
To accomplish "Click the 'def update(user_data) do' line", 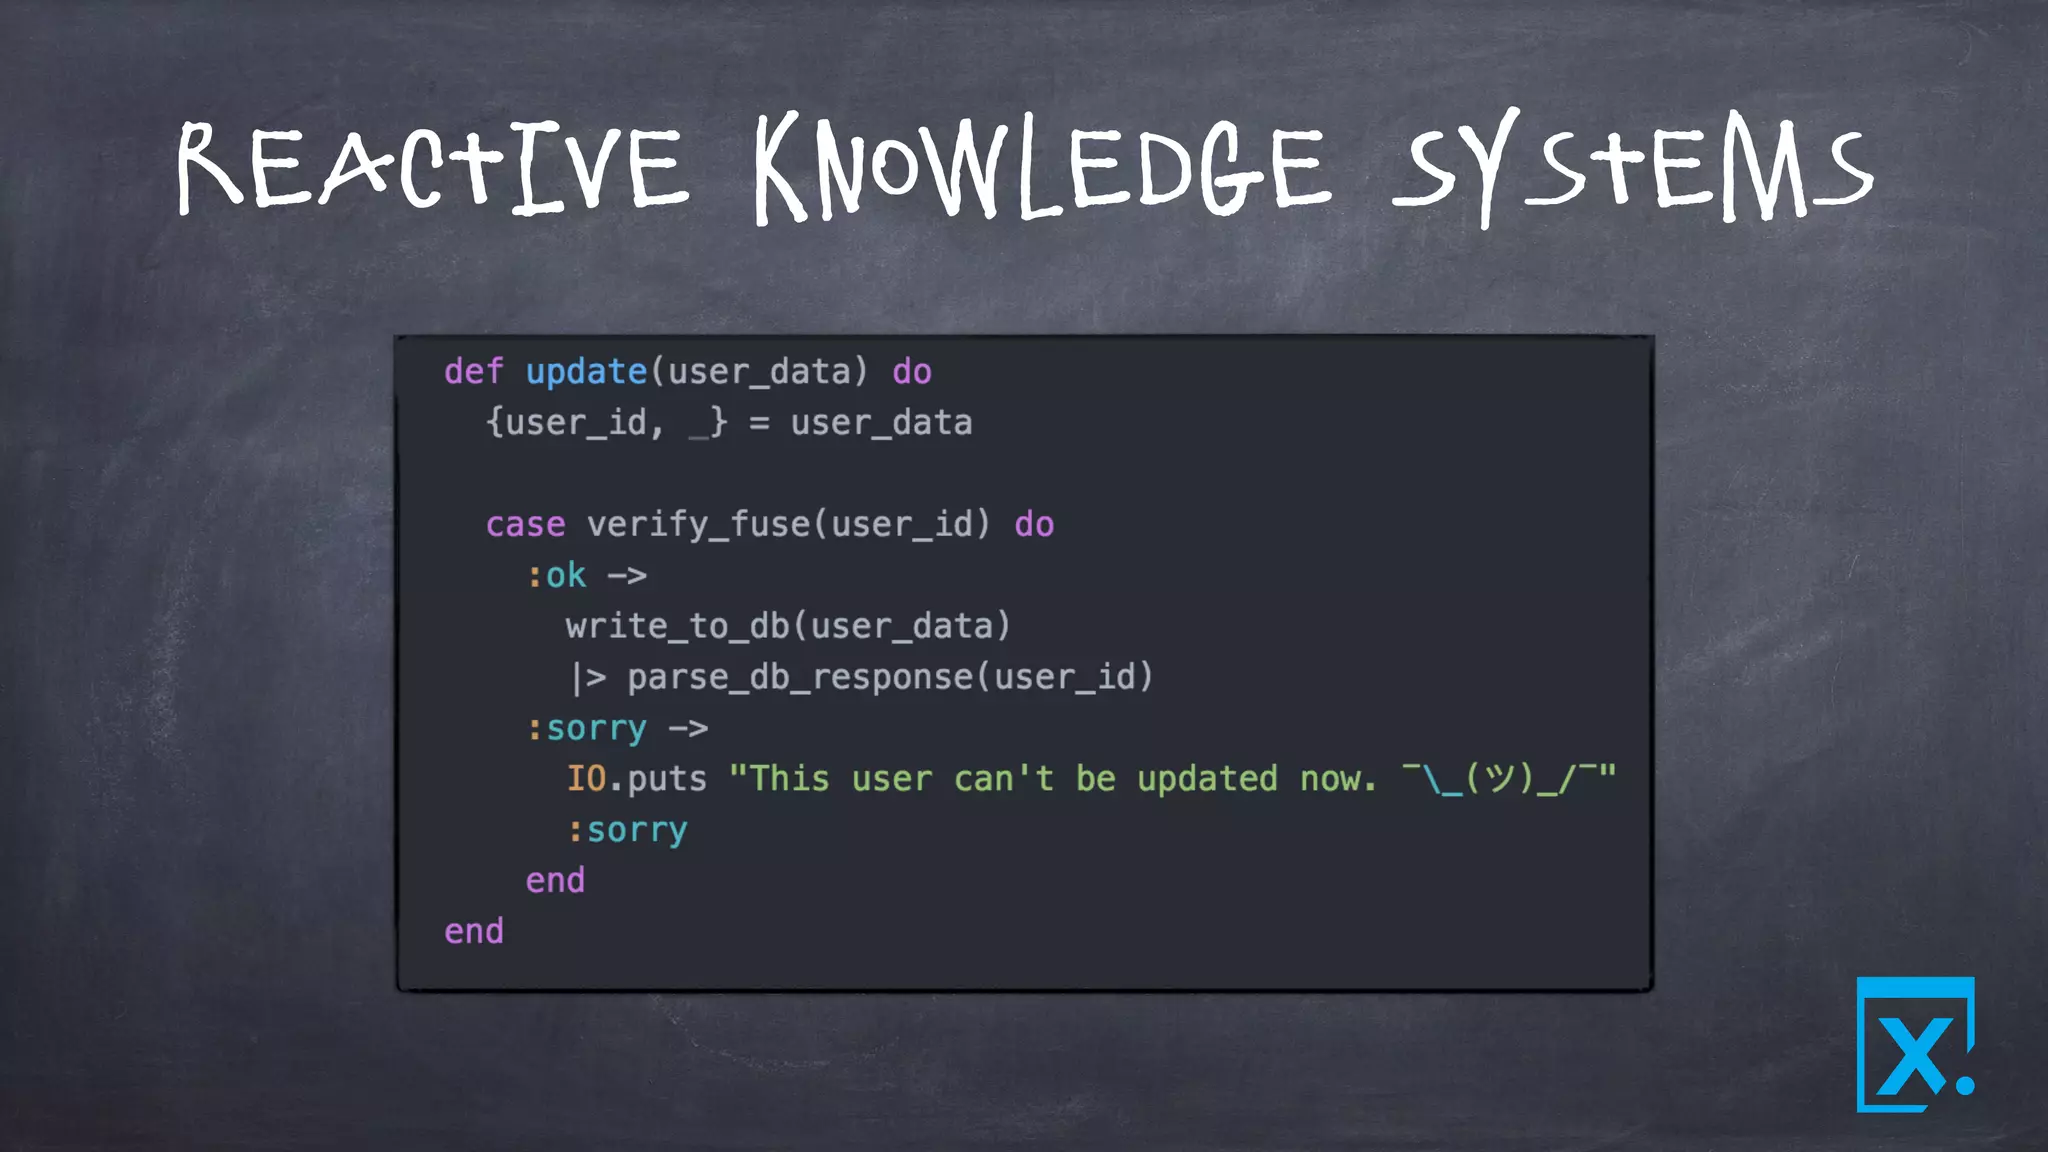I will point(688,372).
